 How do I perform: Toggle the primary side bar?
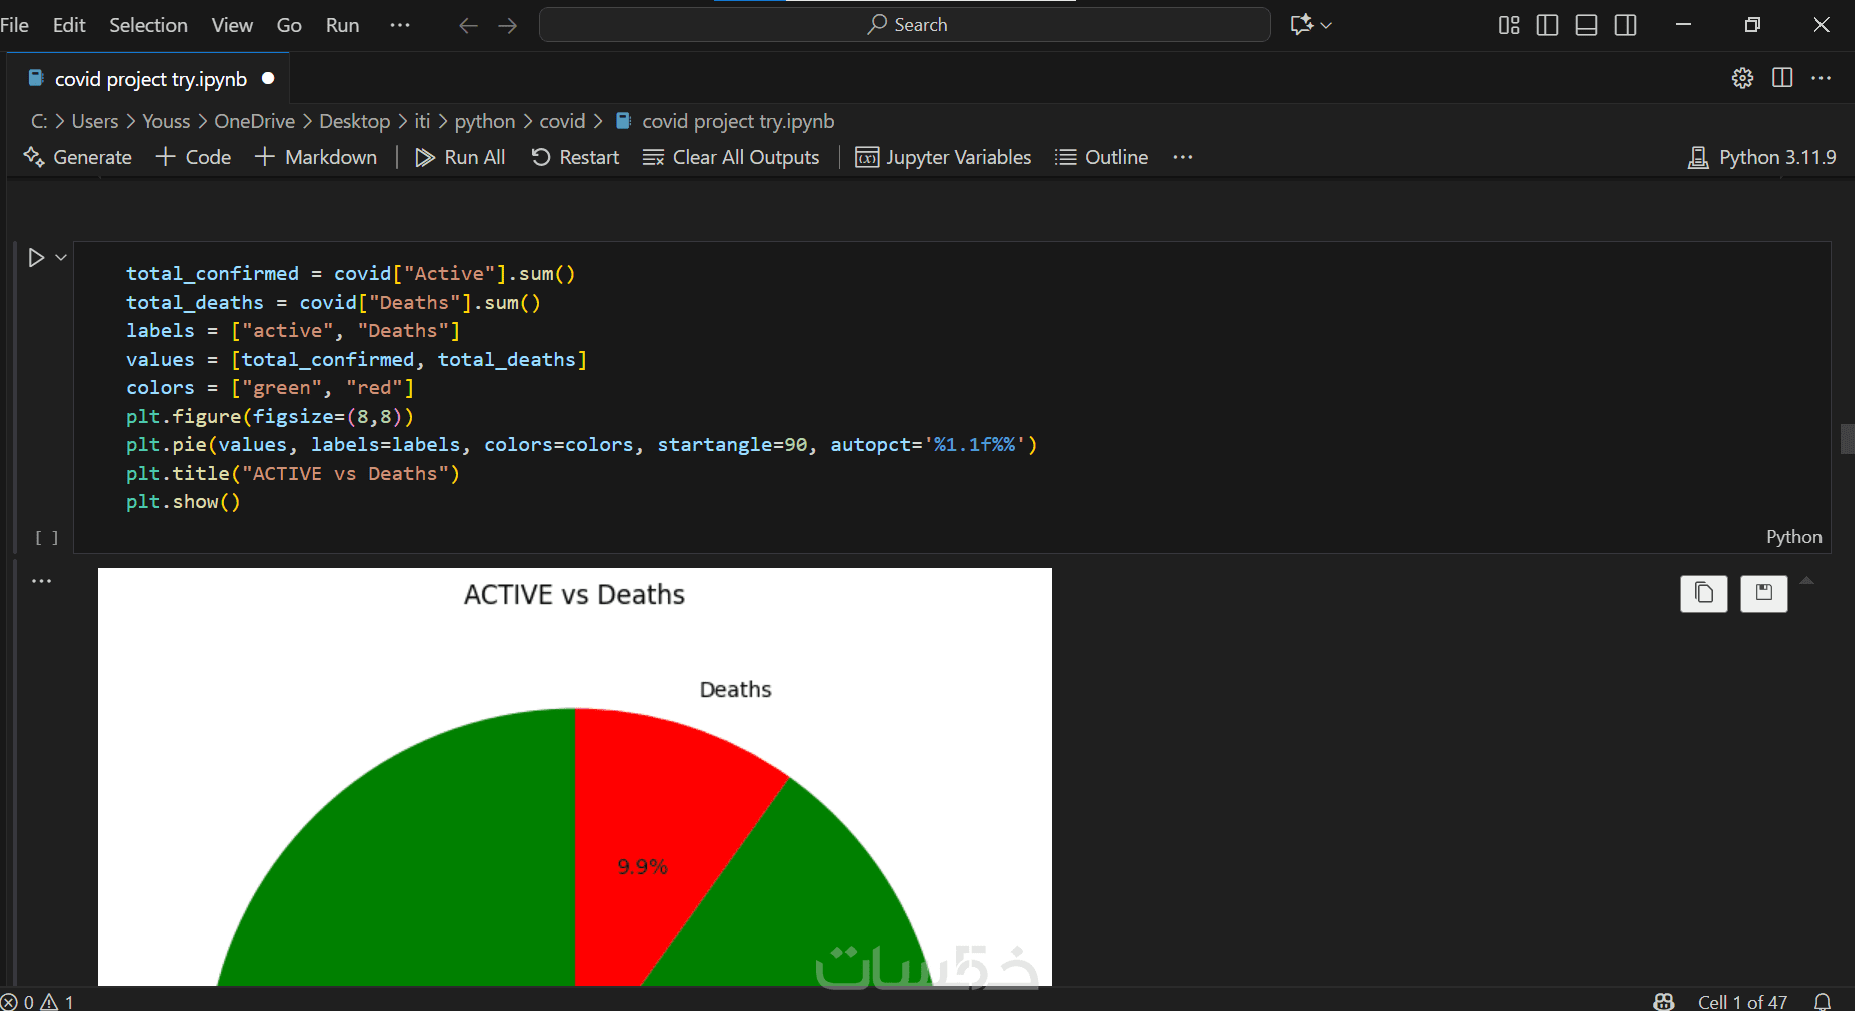[1547, 25]
